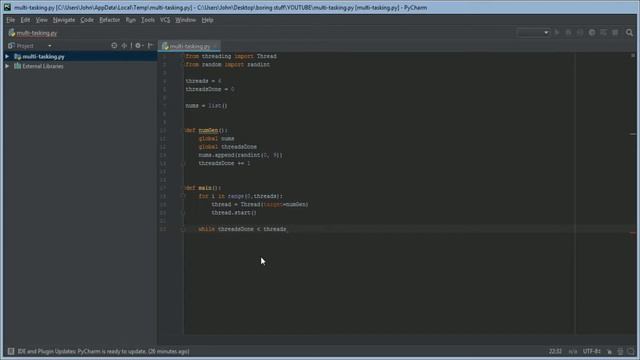Select multi-tasking.py in project tree

click(x=43, y=57)
